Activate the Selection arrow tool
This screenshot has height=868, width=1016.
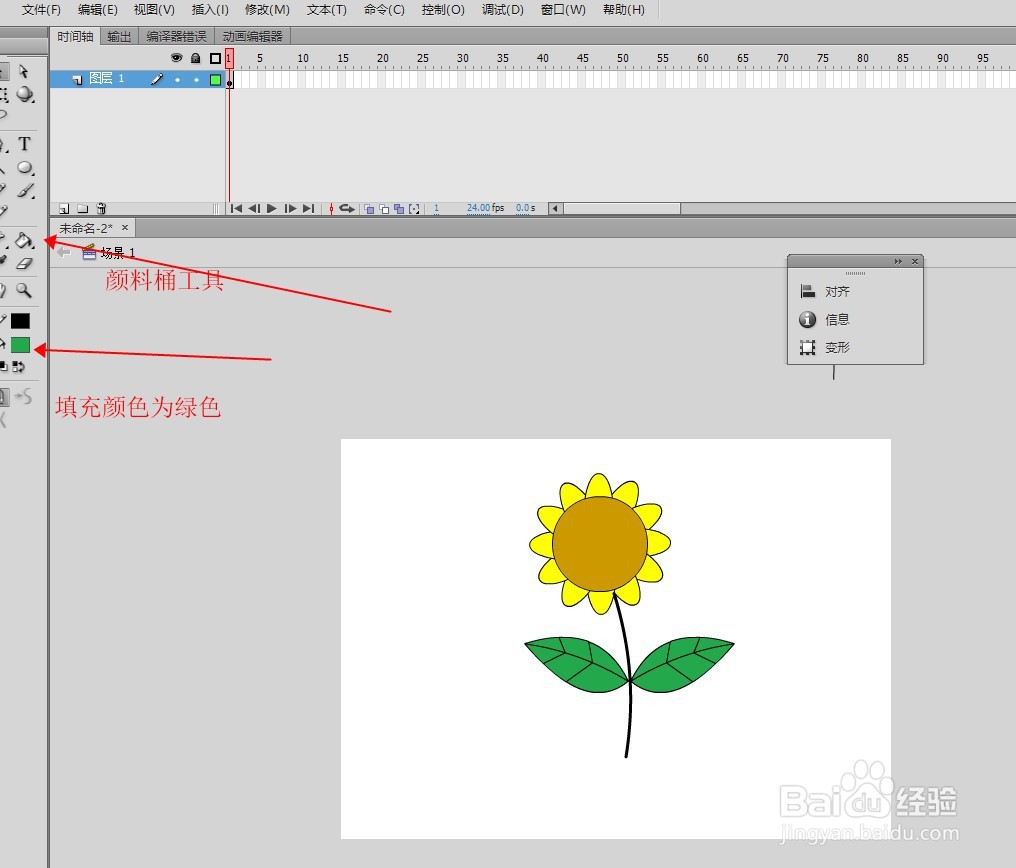[24, 71]
